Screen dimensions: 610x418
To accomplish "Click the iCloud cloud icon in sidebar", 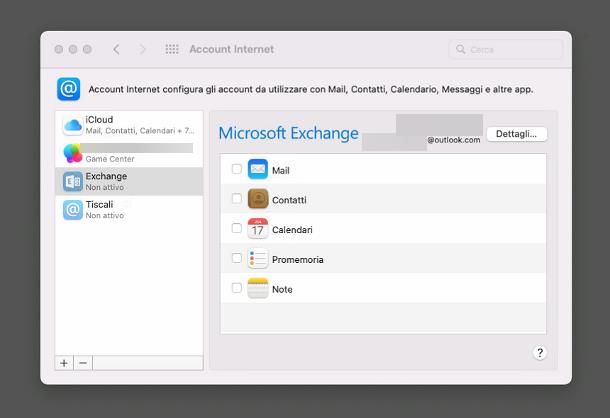I will pos(73,125).
